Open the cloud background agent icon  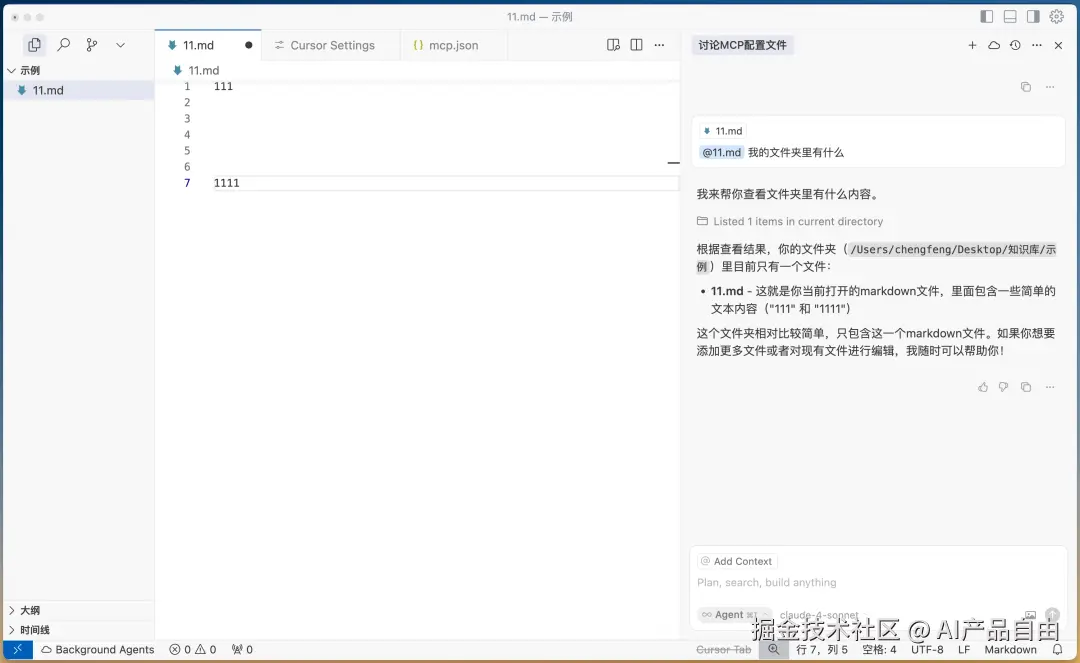pyautogui.click(x=994, y=45)
